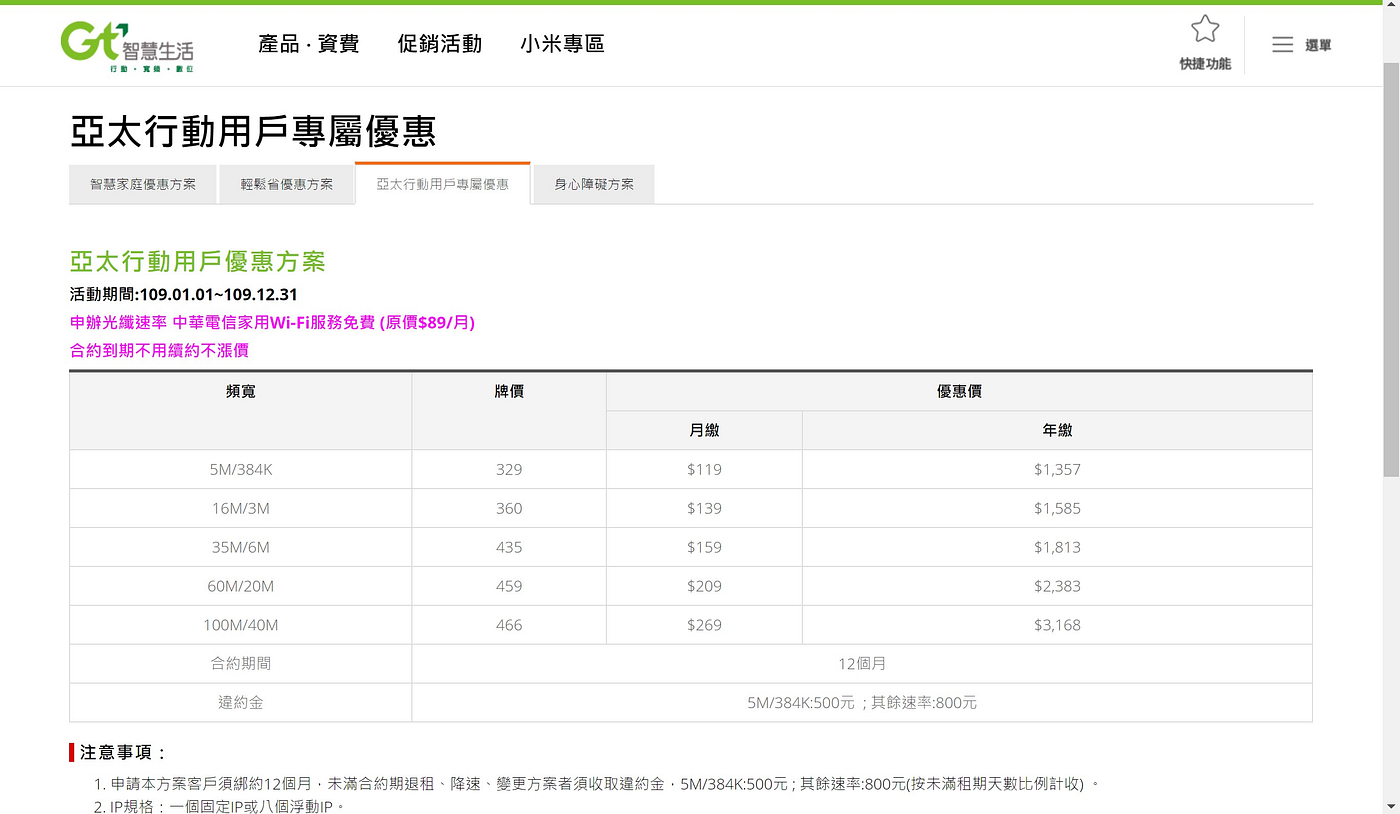Click the 亞太行動用戶優惠方案 green heading
Screen dimensions: 1400x814
pos(198,262)
